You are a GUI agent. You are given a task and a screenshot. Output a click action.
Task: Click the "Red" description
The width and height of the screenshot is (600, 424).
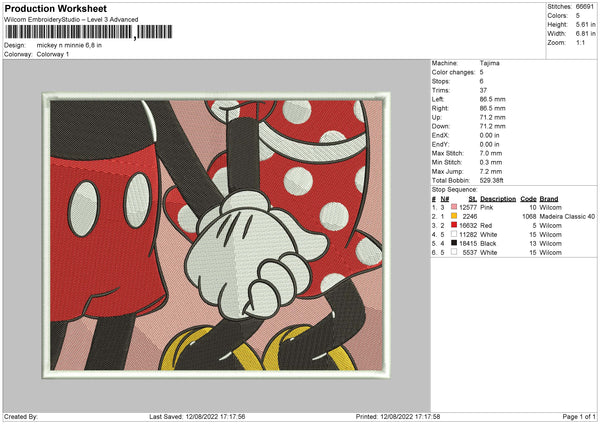[486, 225]
